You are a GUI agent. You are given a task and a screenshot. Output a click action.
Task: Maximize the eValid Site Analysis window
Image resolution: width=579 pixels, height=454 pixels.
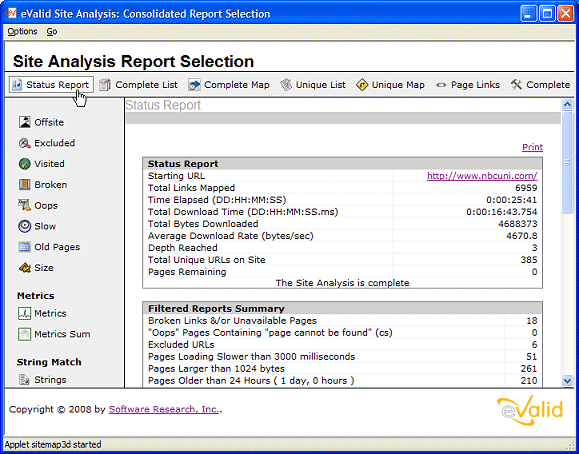pyautogui.click(x=547, y=14)
